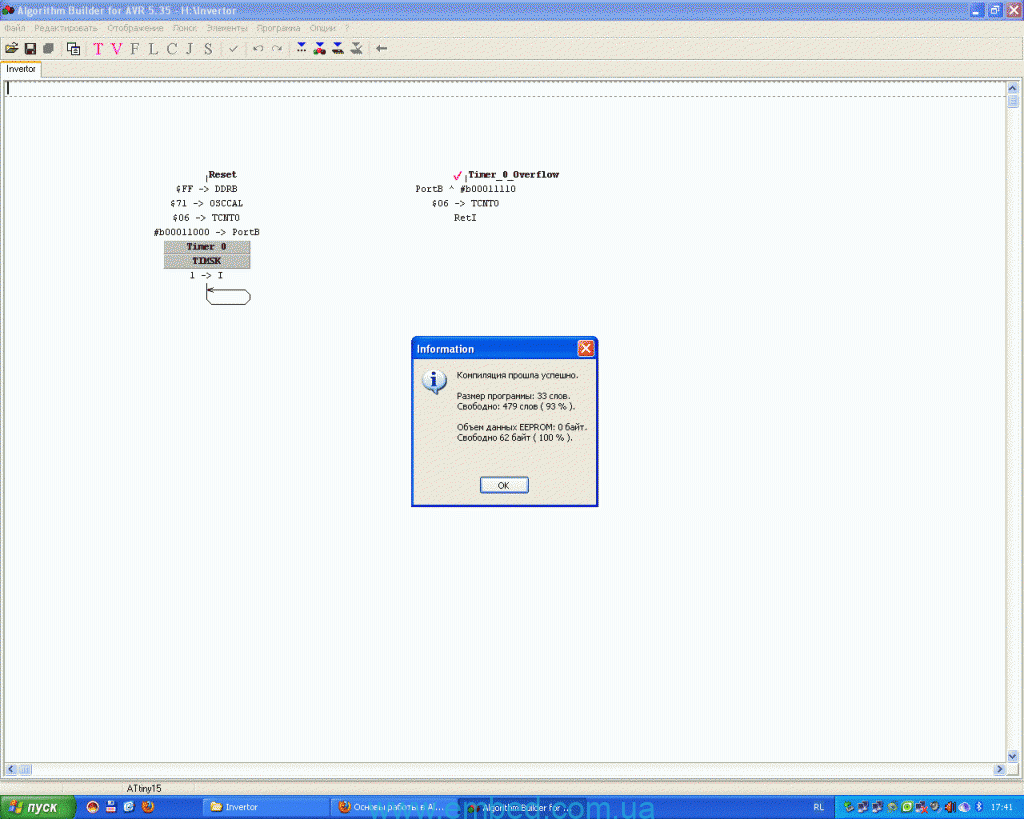This screenshot has height=819, width=1024.
Task: Select the J jump tool letter
Action: click(189, 49)
